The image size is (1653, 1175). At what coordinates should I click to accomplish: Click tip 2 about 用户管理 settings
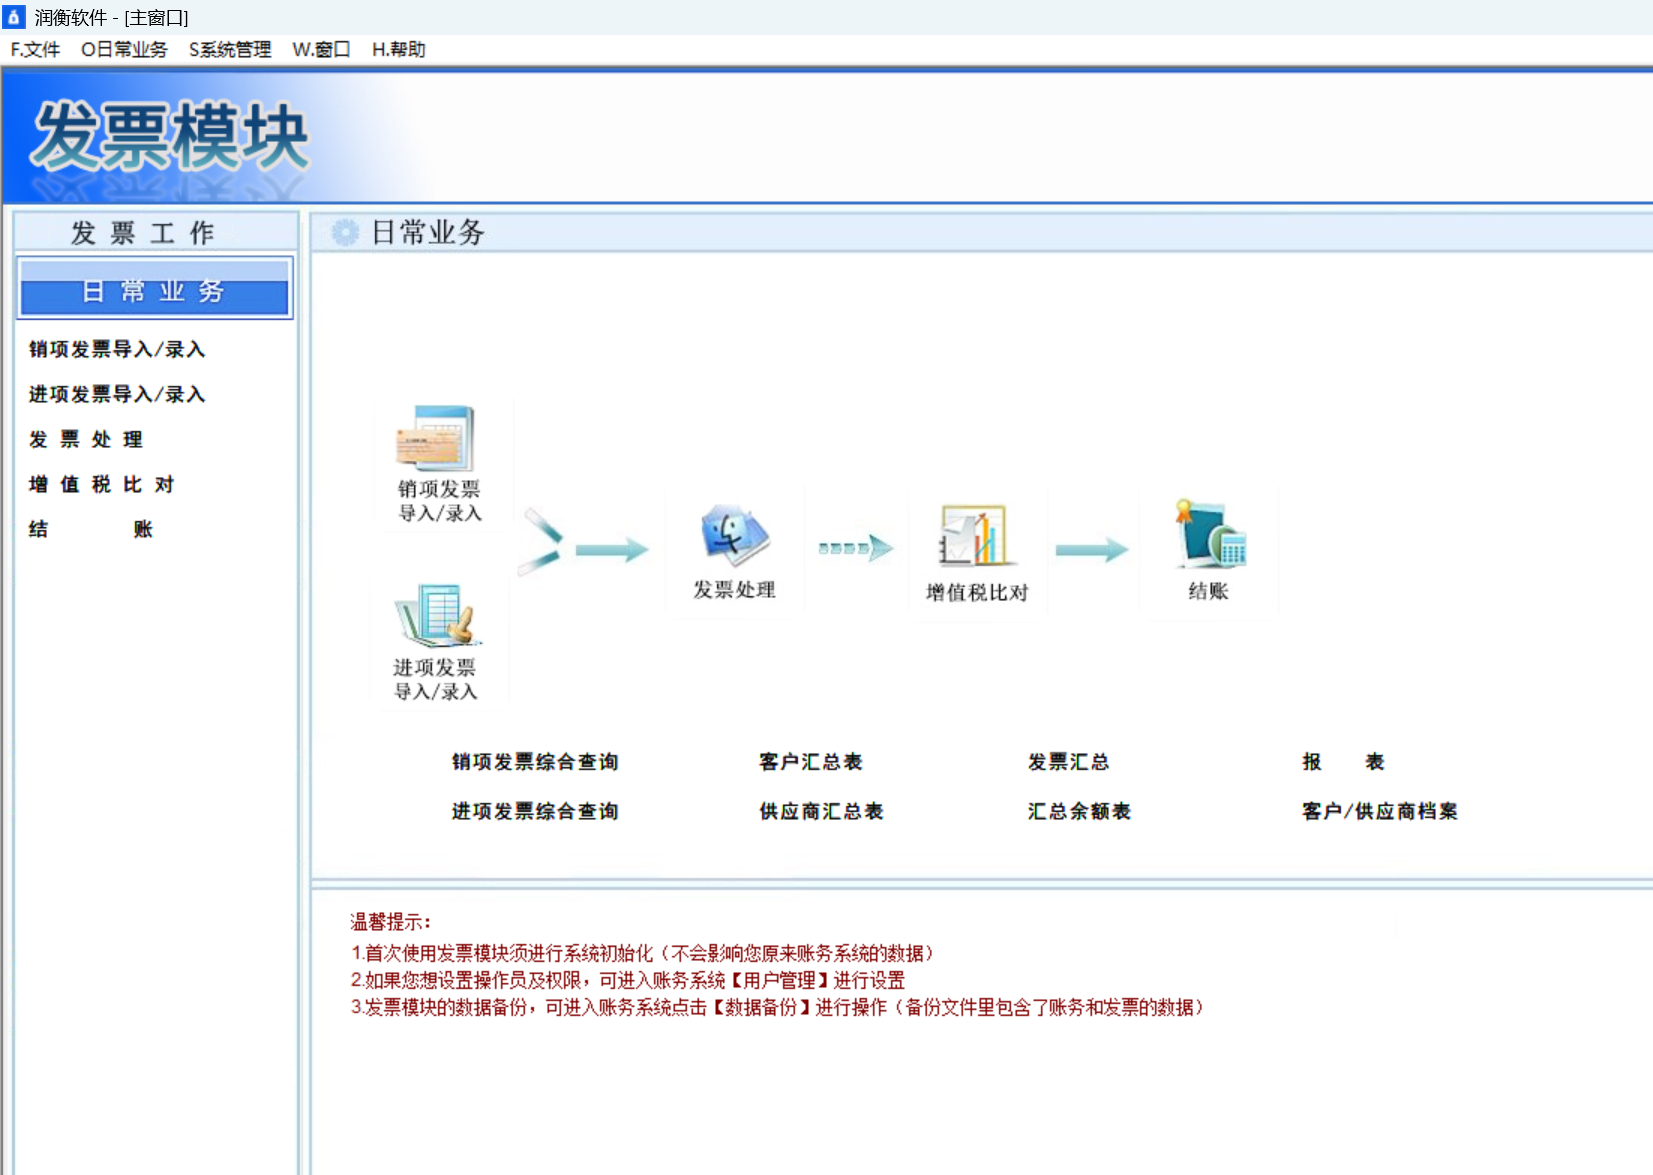coord(628,980)
